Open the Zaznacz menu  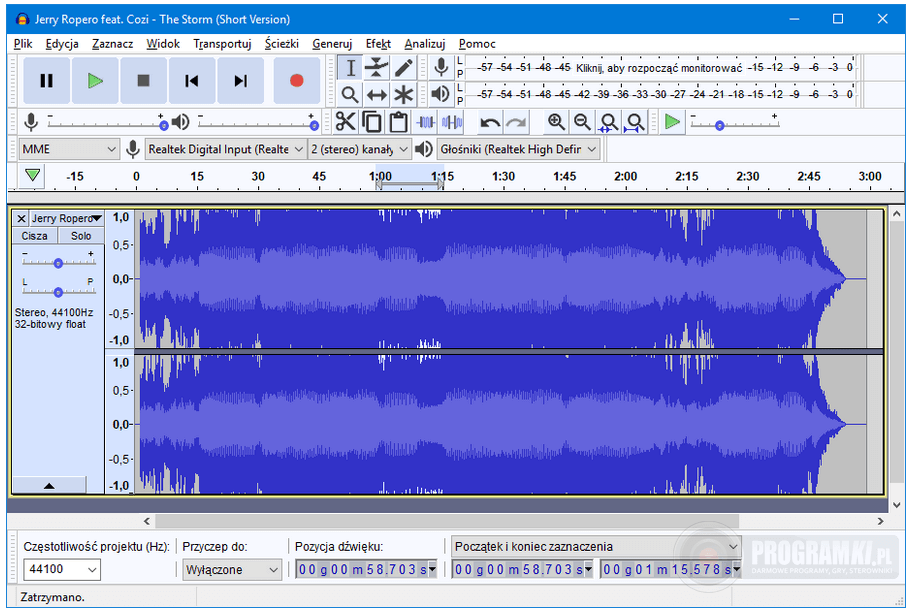(x=112, y=44)
